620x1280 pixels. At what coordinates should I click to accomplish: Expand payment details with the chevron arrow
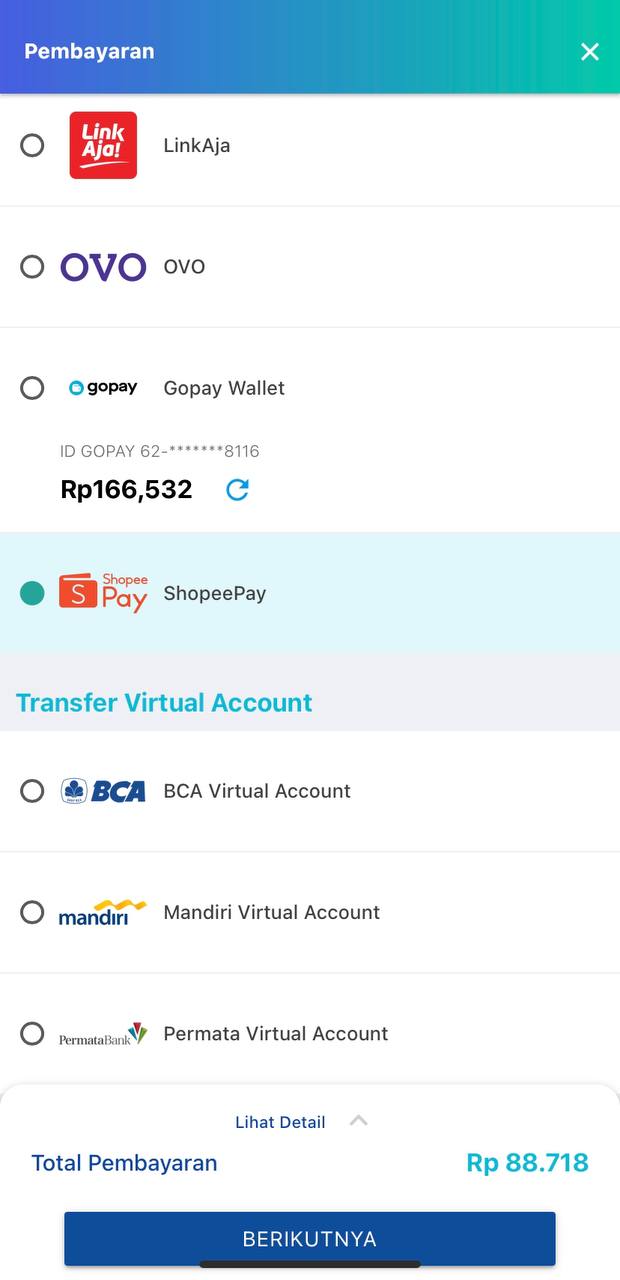pyautogui.click(x=358, y=1121)
